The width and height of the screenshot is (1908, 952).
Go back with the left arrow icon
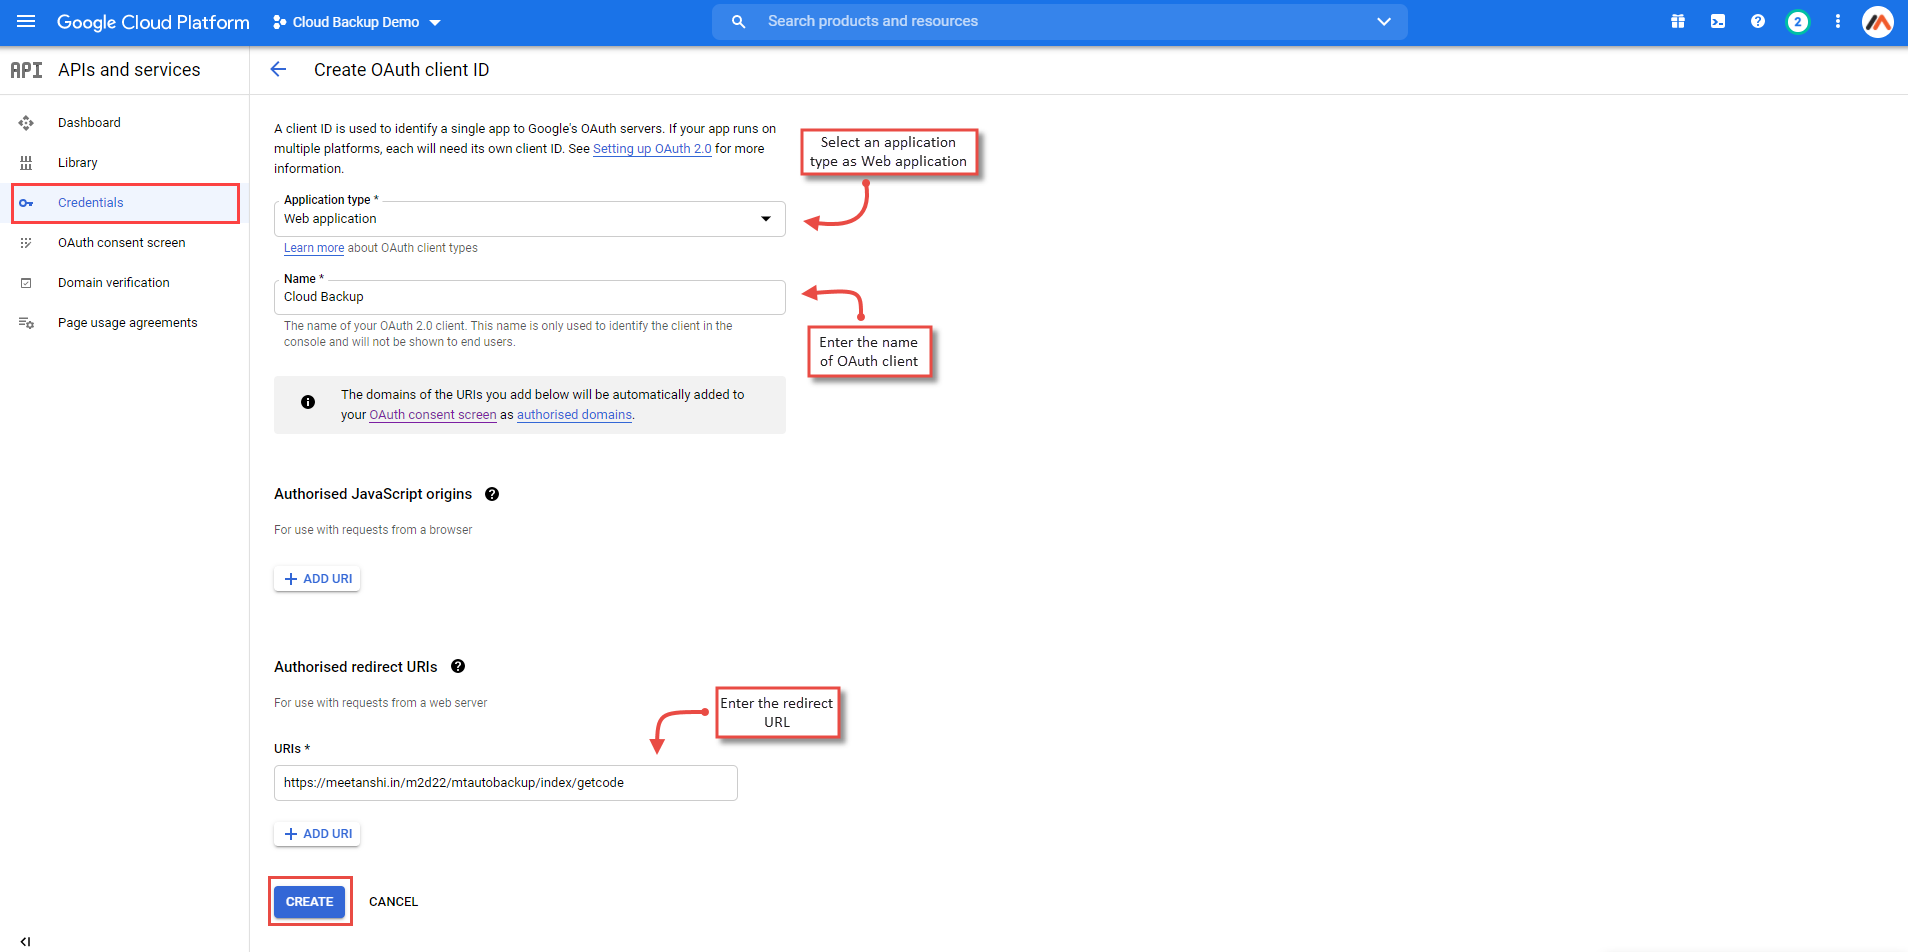tap(278, 69)
